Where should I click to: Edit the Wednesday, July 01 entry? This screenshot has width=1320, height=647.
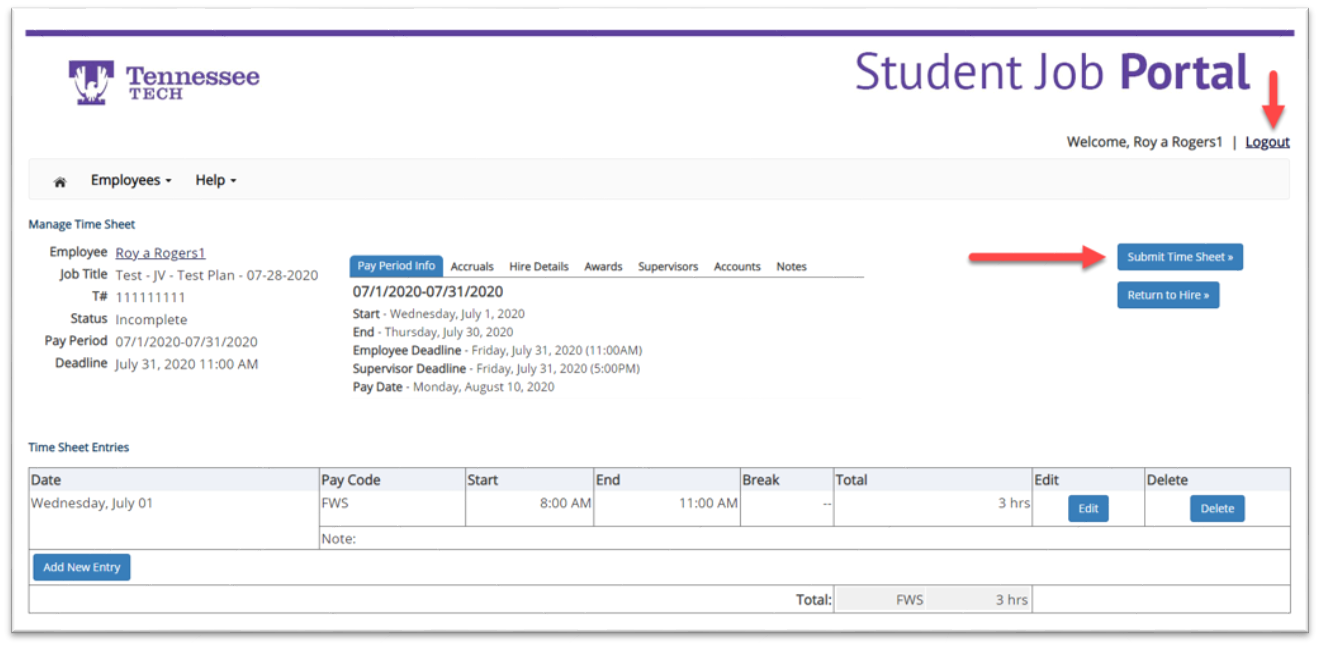1088,508
